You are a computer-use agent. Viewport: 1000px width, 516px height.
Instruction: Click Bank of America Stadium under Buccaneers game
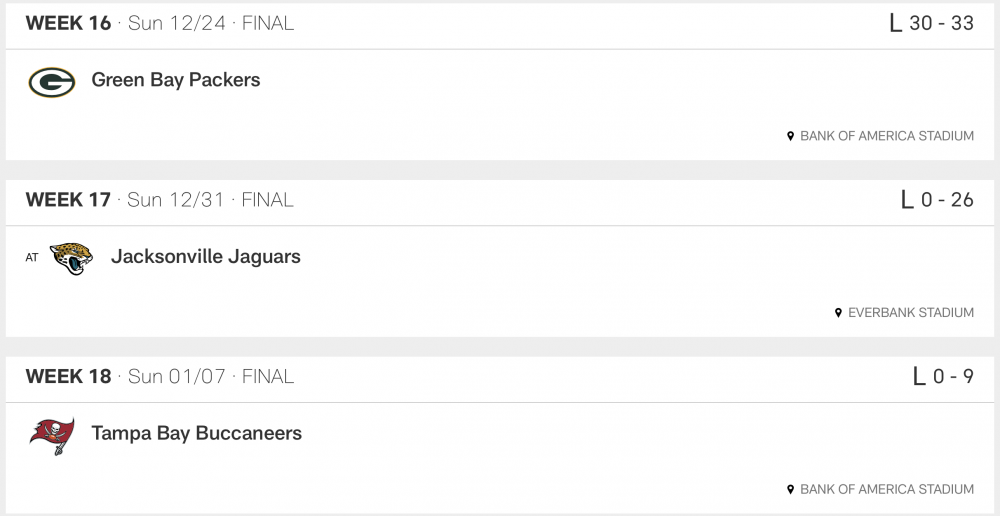tap(887, 490)
